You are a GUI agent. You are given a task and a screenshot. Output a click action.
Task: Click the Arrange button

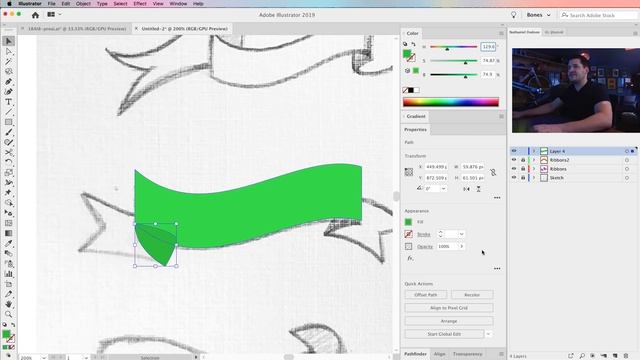pos(449,321)
